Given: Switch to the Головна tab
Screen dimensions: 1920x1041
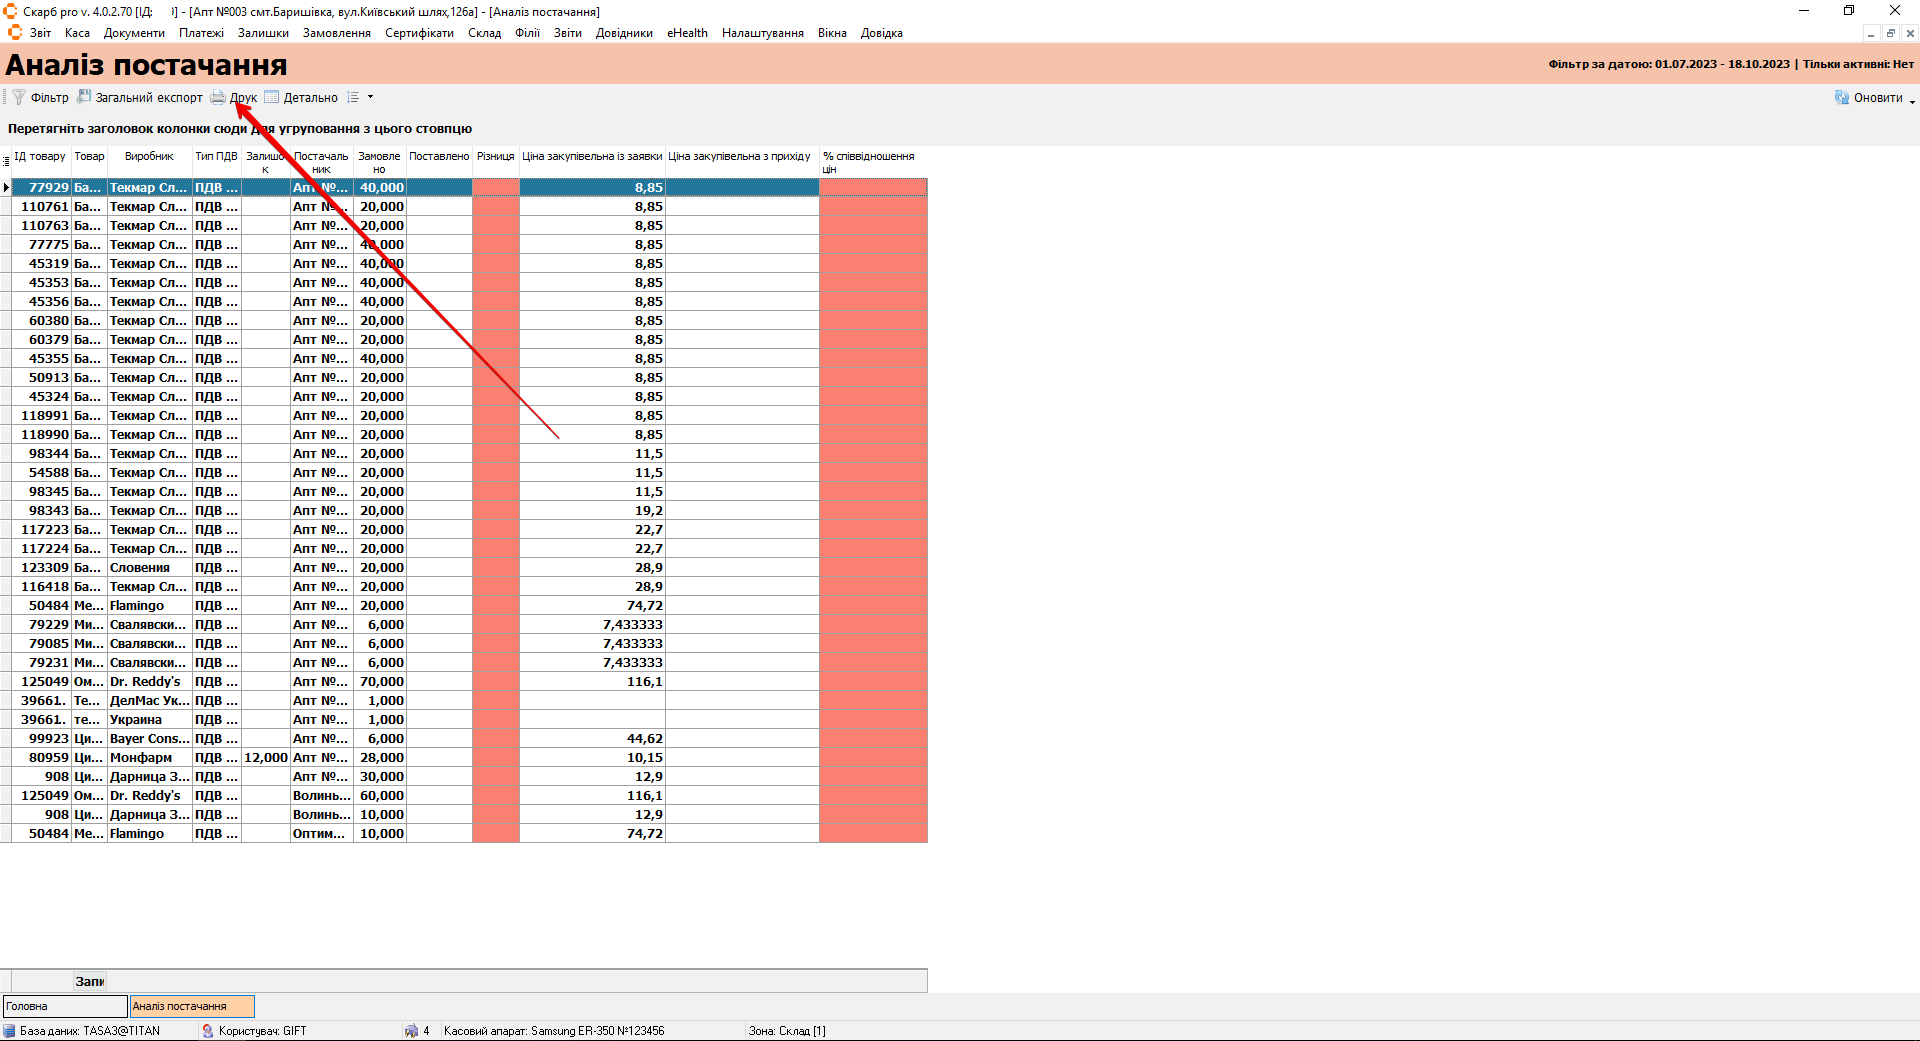Looking at the screenshot, I should (65, 1006).
